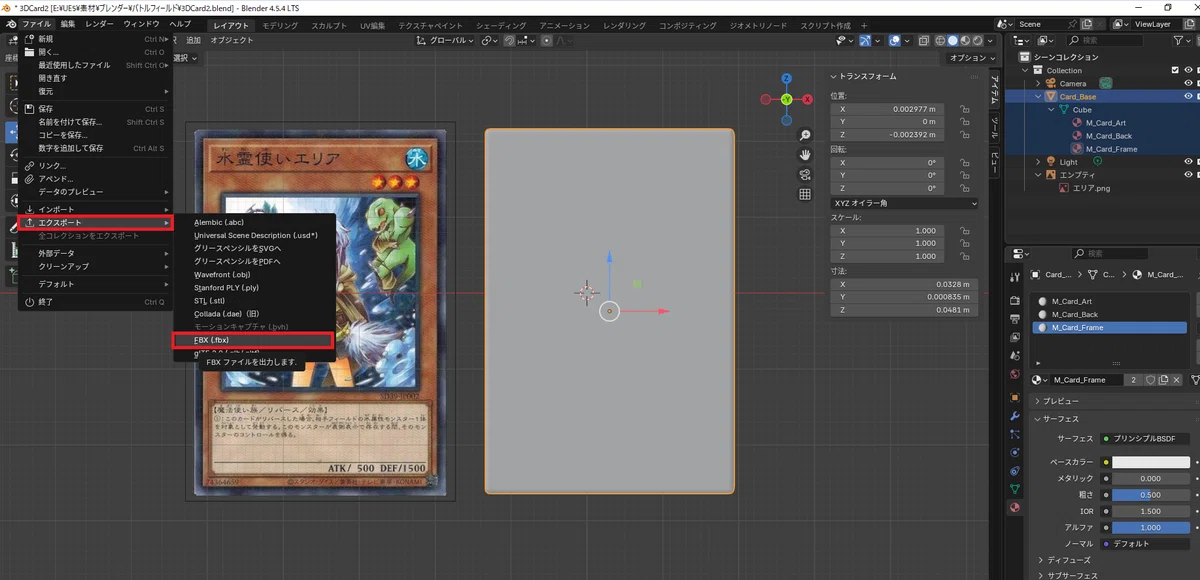
Task: Switch to the アイテム sidebar tab
Action: [994, 87]
